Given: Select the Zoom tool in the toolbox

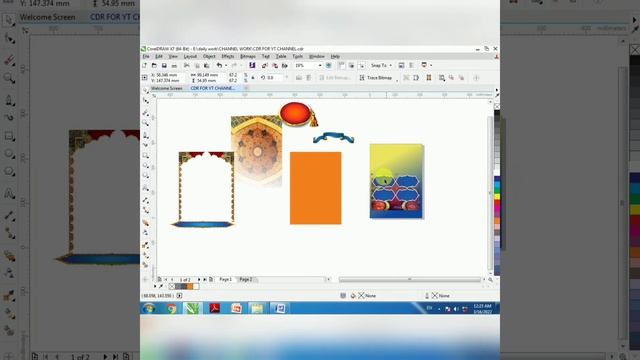Looking at the screenshot, I should click(145, 122).
